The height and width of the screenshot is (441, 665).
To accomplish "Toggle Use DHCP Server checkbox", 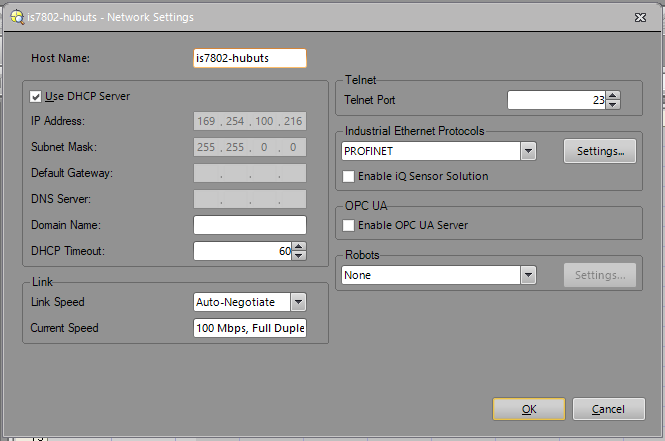I will click(36, 97).
